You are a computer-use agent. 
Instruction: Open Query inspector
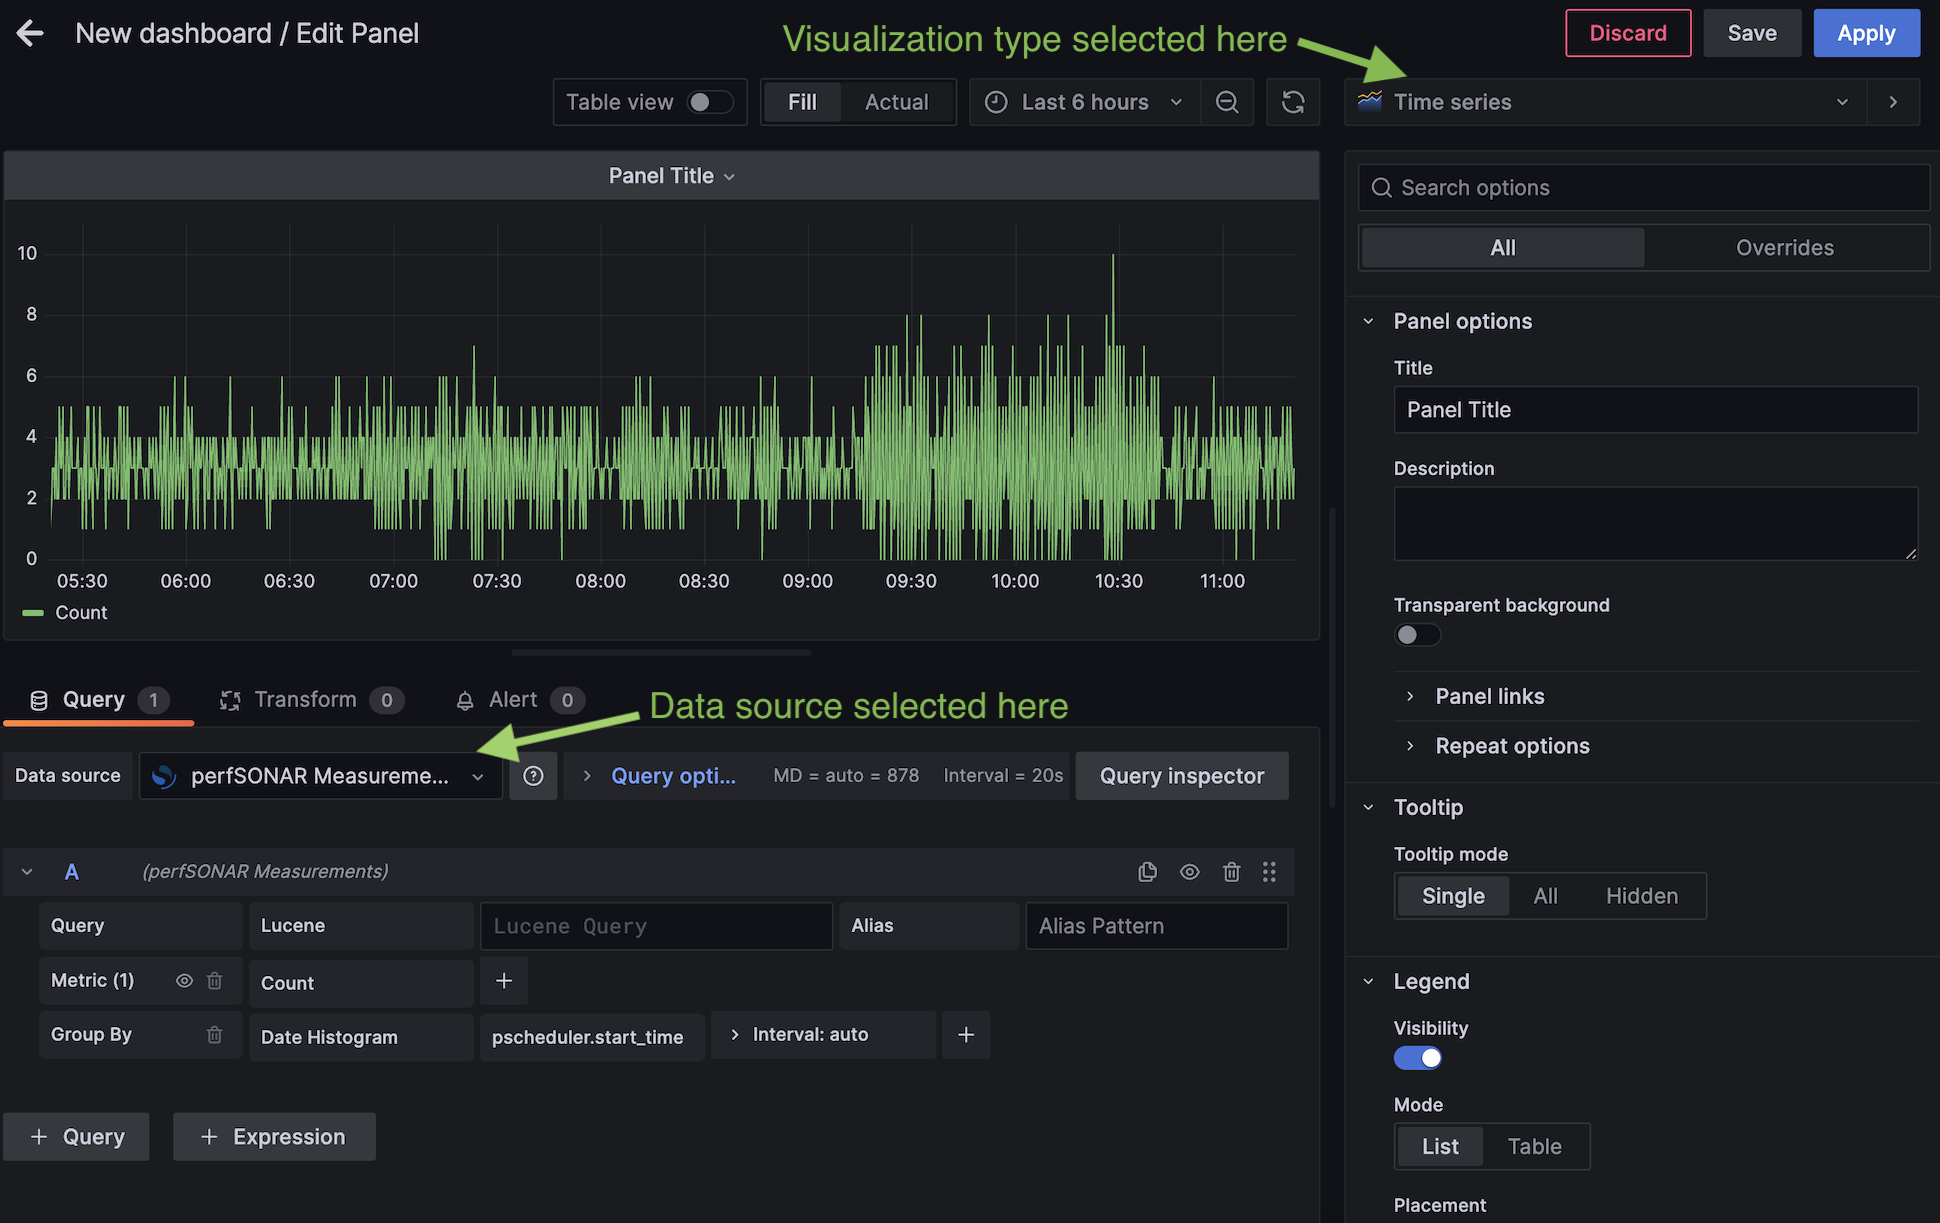(1182, 776)
